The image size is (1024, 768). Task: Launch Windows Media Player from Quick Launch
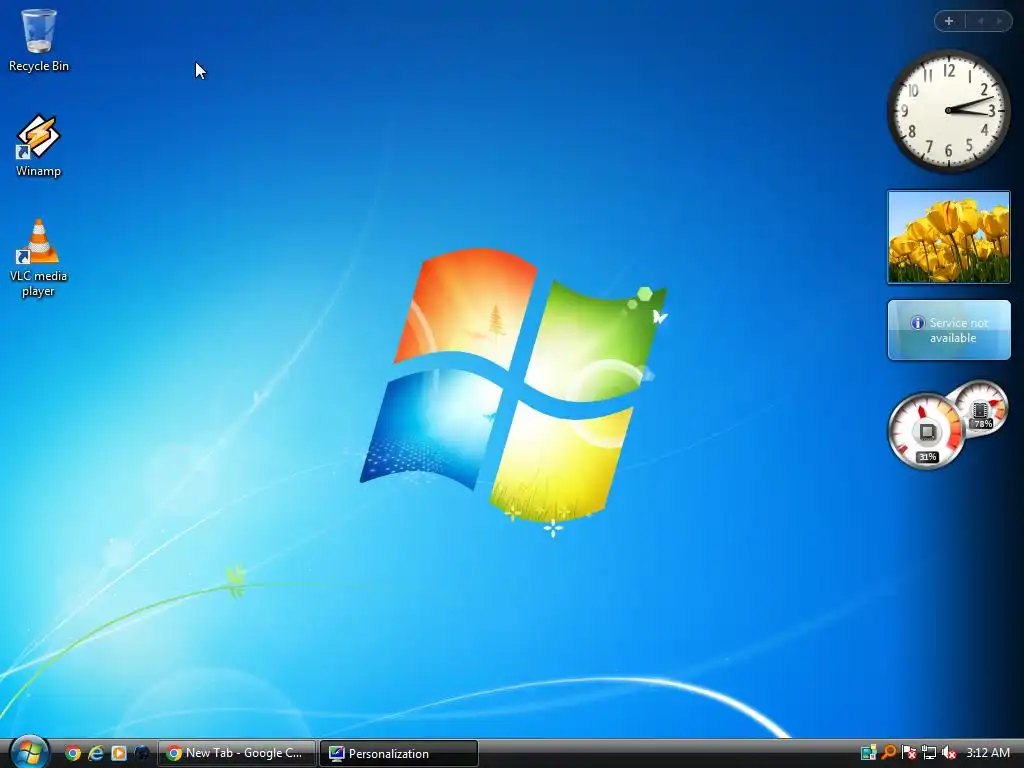point(119,753)
